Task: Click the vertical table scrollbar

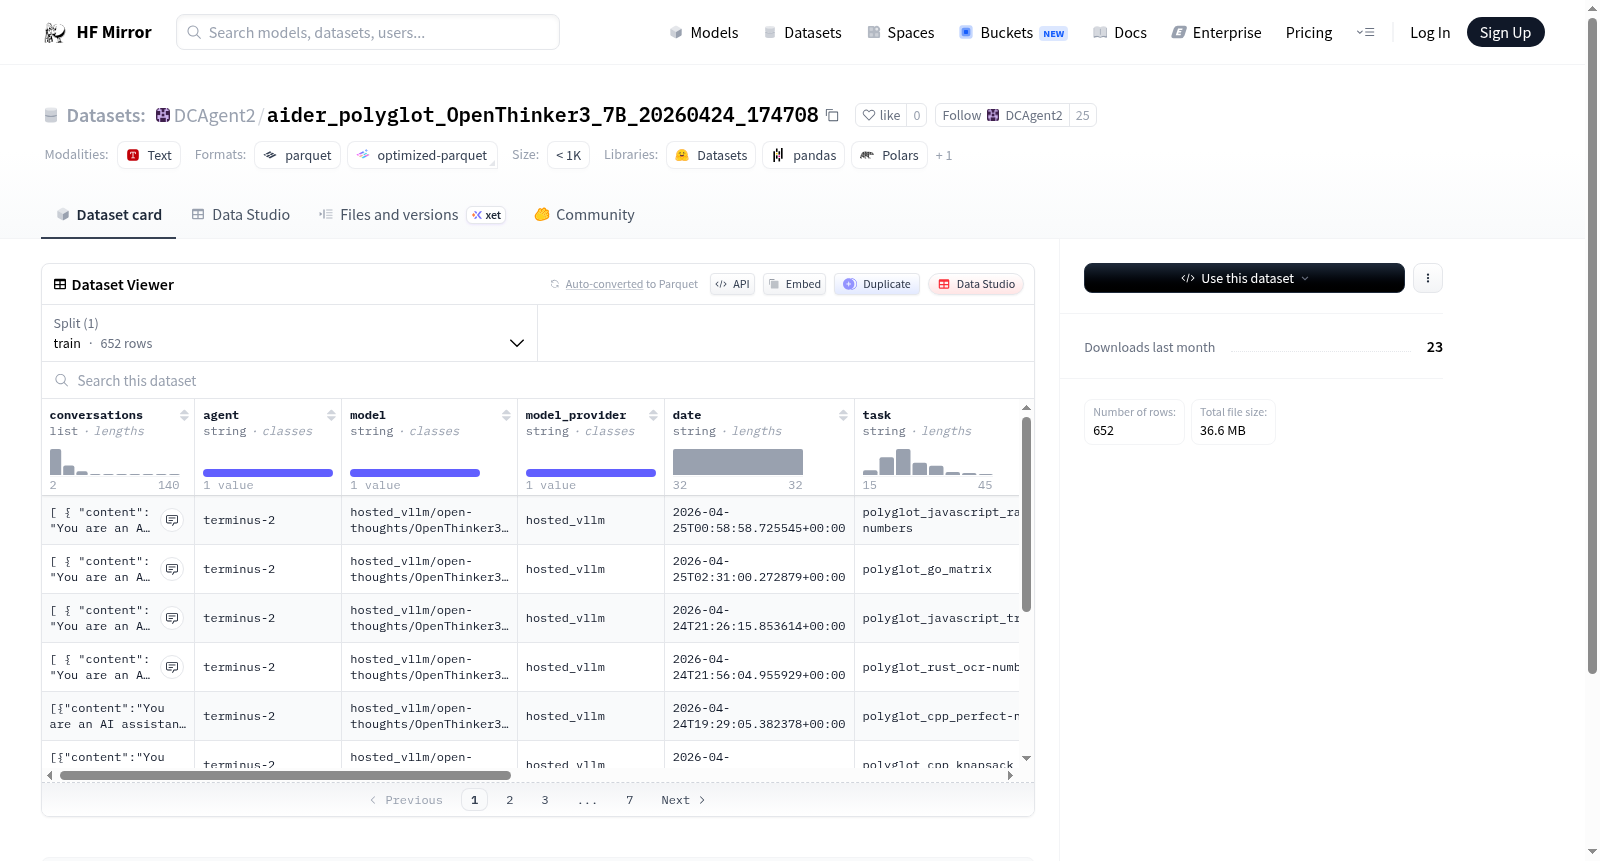Action: coord(1026,515)
